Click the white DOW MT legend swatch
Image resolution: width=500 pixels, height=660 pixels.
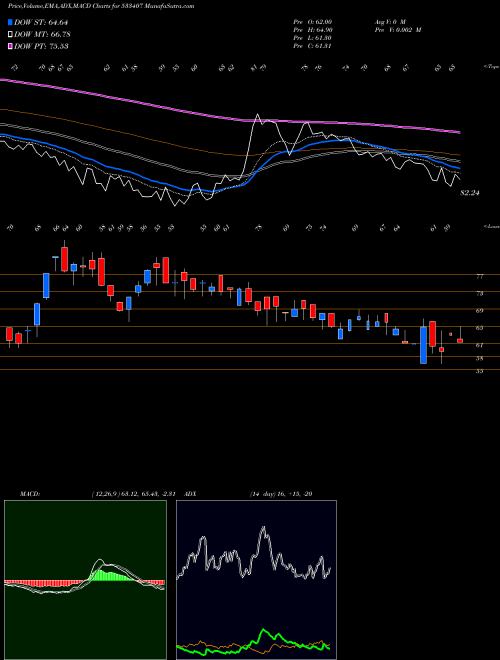click(x=10, y=34)
